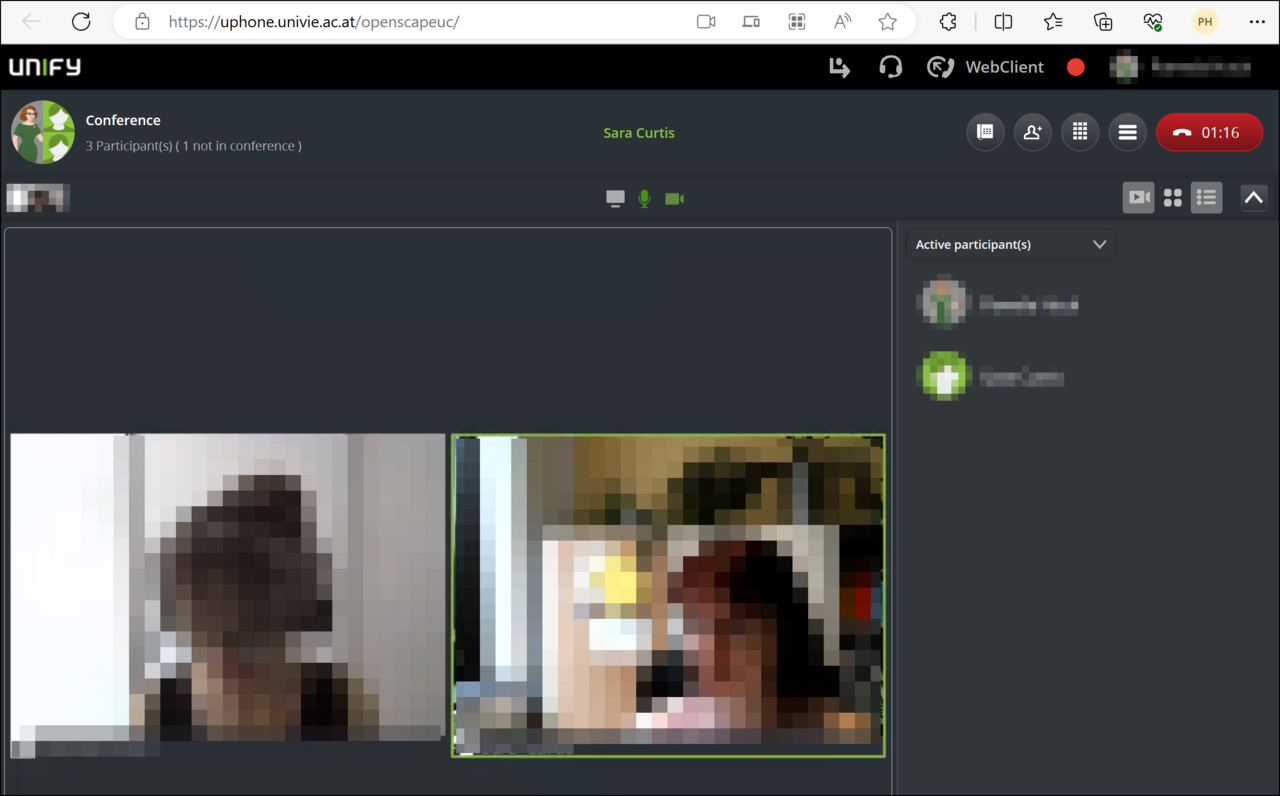
Task: Click the WebClient phone icon
Action: (x=940, y=67)
